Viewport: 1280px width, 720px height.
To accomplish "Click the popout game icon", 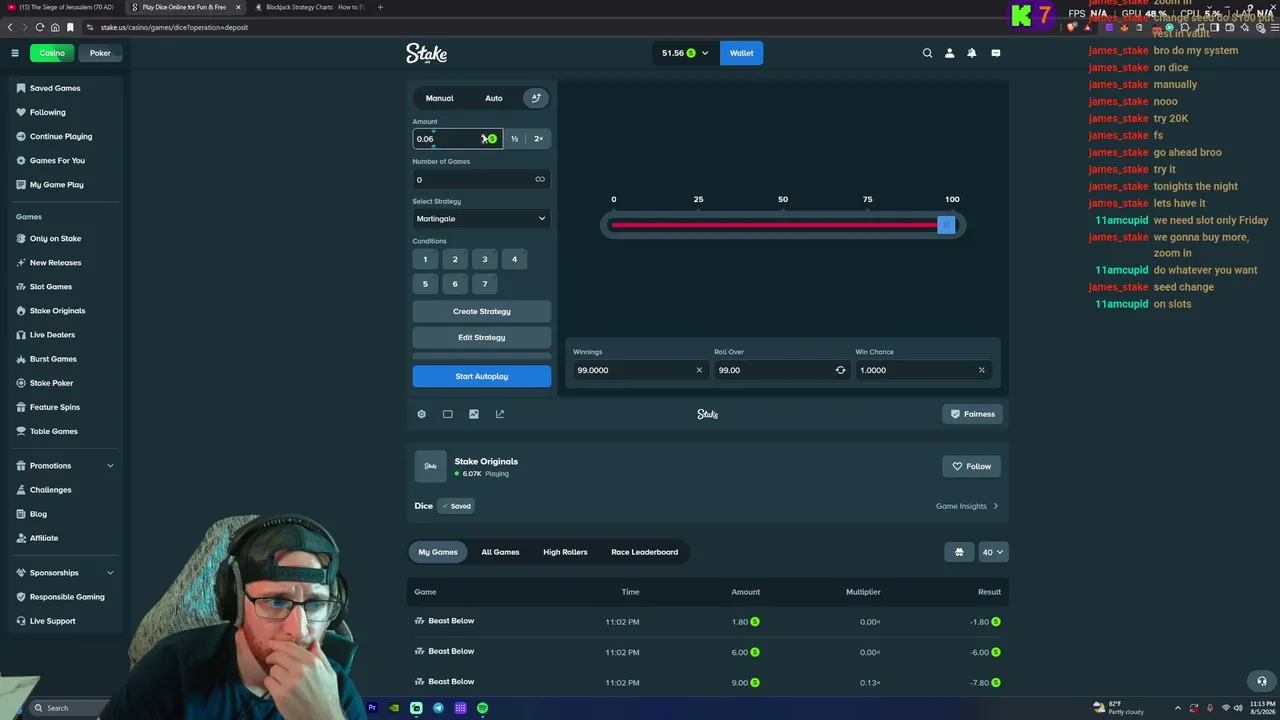I will (x=500, y=414).
